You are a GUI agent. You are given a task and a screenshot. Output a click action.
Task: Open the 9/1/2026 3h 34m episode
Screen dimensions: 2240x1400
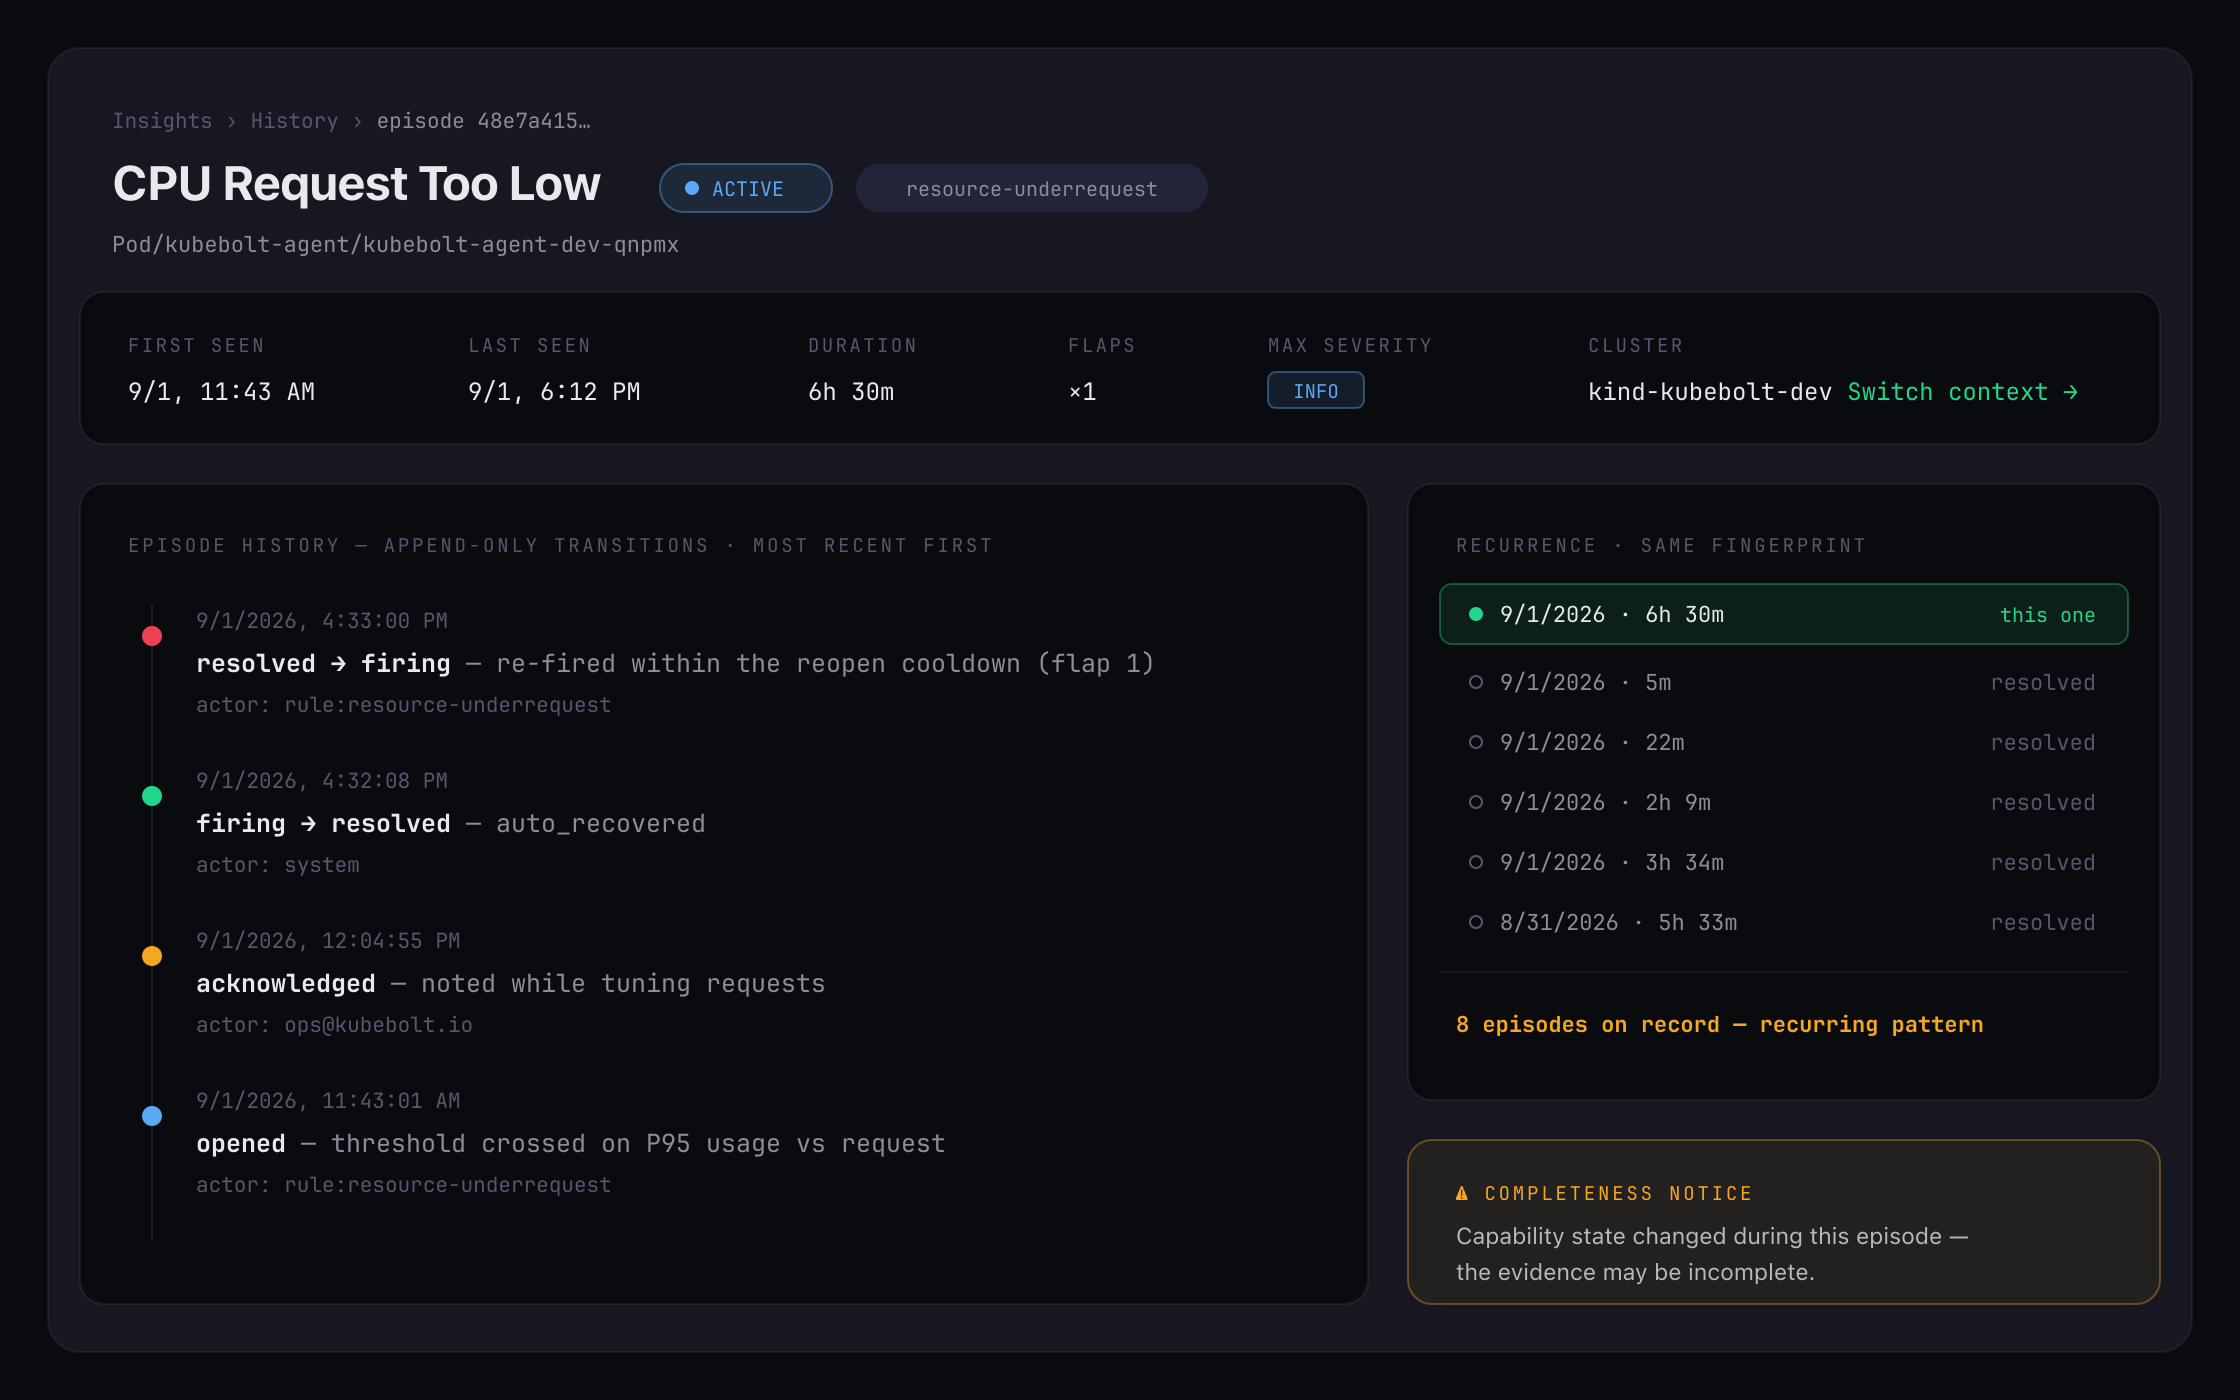1783,863
